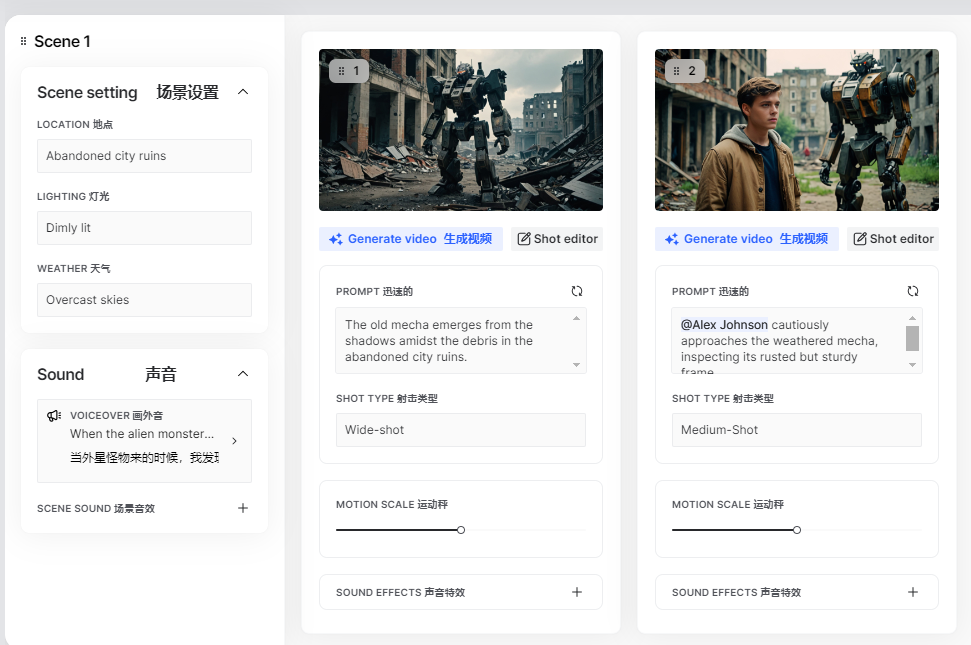Select shot 2 thumbnail with Alex Johnson
971x645 pixels.
(796, 130)
